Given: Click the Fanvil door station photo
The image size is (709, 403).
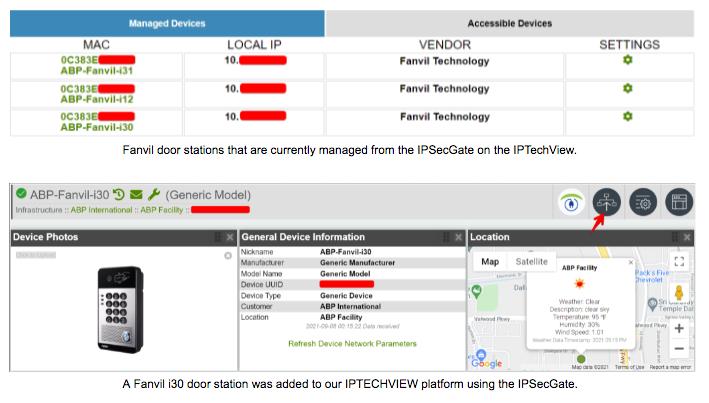Looking at the screenshot, I should click(x=121, y=309).
